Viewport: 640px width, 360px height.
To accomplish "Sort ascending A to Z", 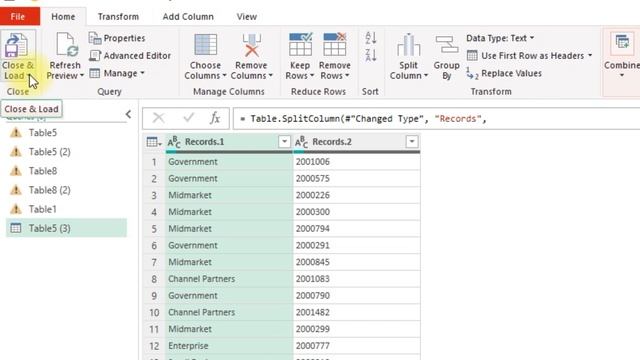I will pos(371,38).
